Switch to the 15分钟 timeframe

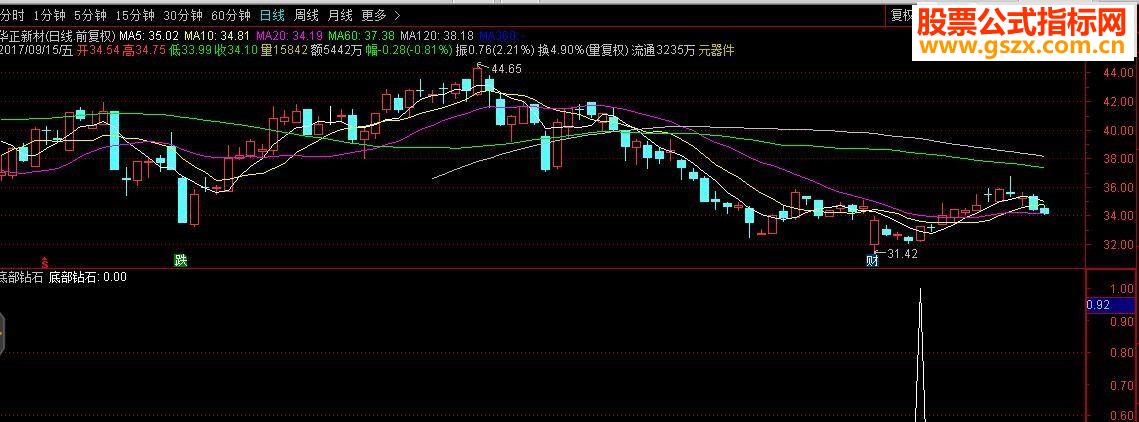click(x=135, y=15)
